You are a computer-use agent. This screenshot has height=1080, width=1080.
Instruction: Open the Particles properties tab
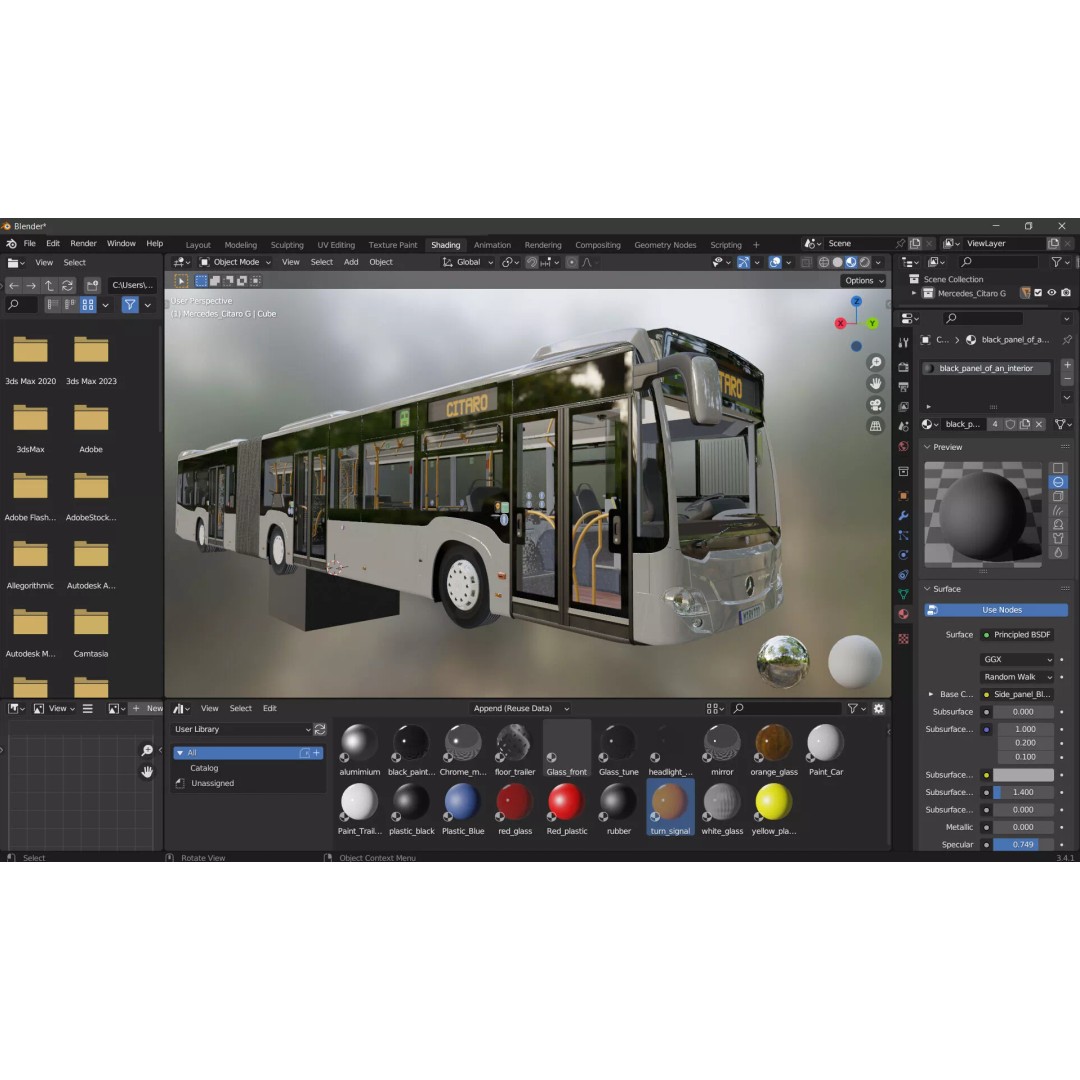pyautogui.click(x=903, y=535)
